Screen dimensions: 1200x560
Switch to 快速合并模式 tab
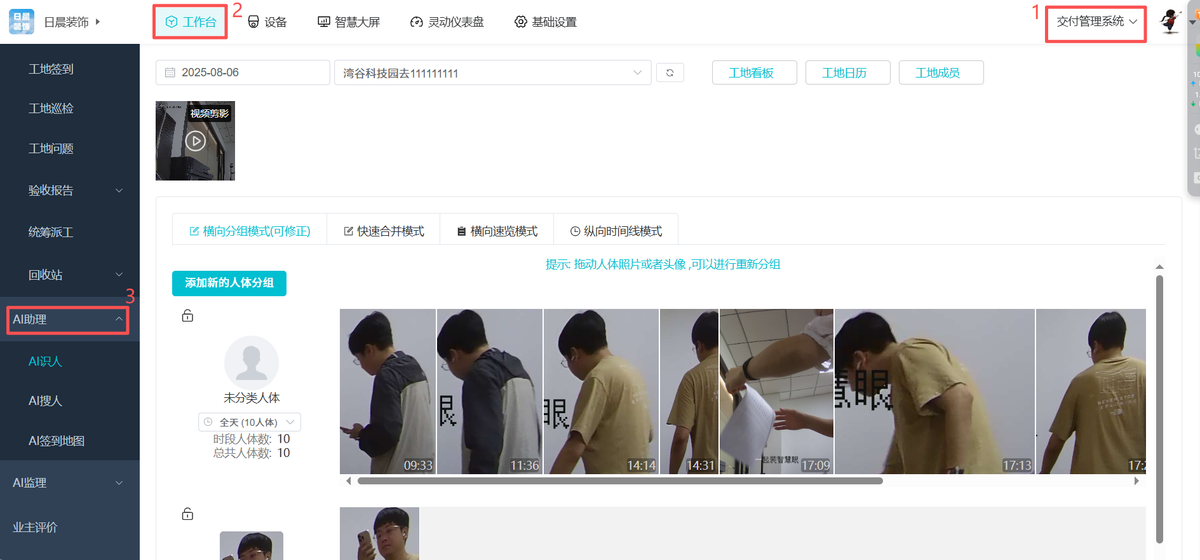384,231
